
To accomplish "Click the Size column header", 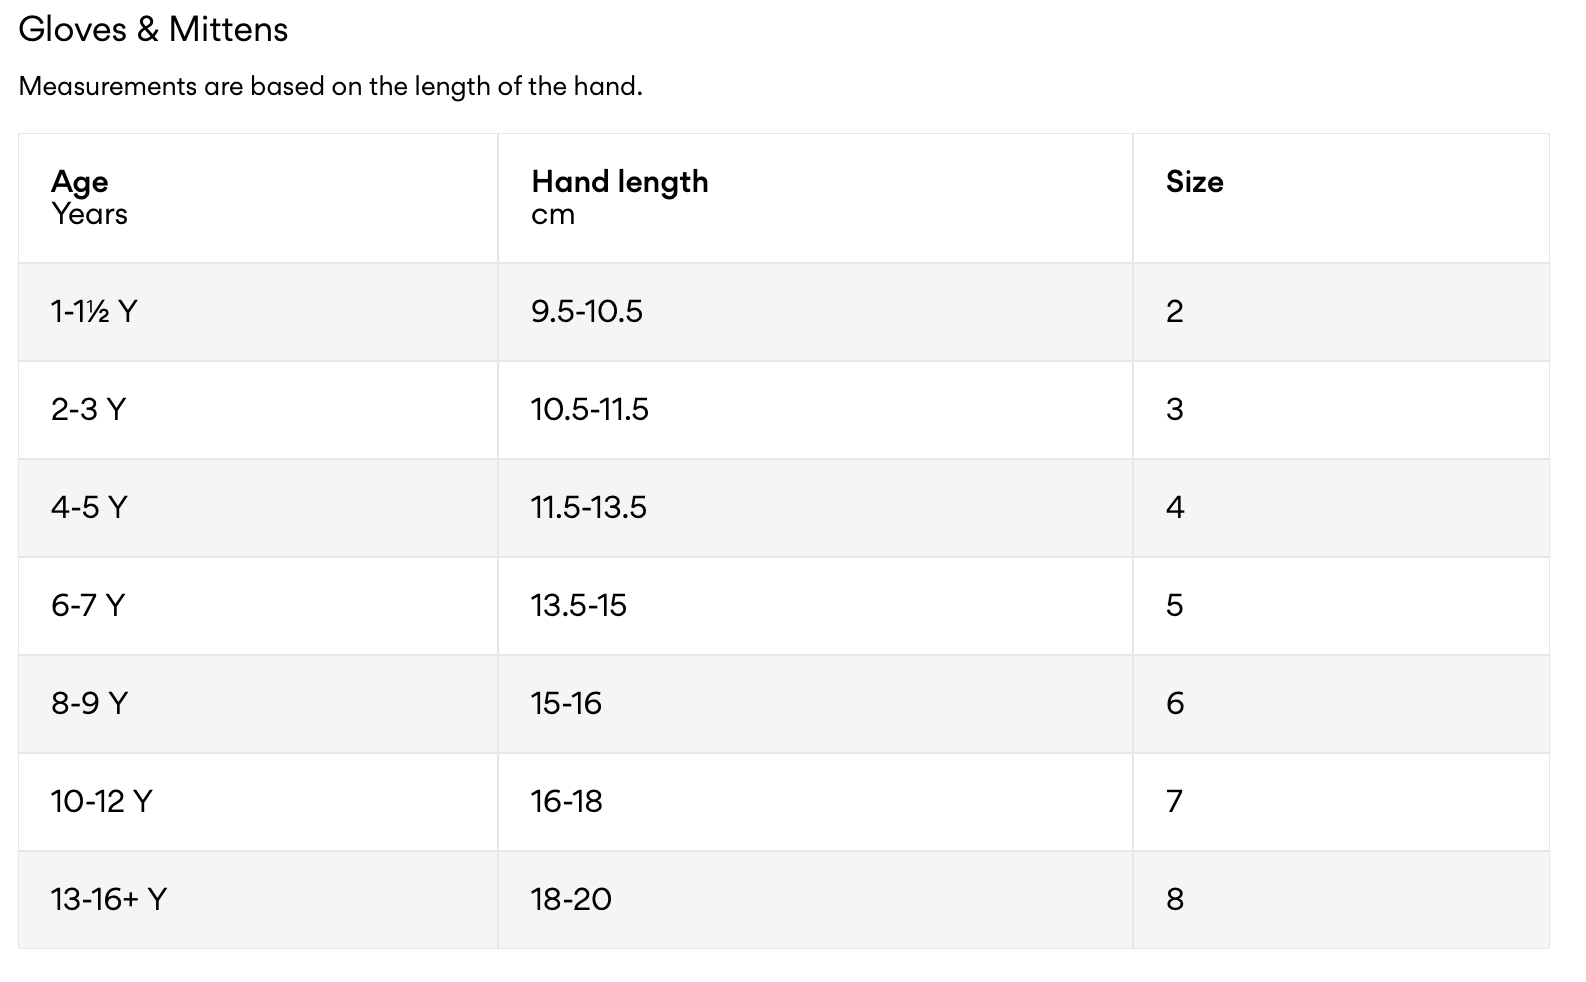I will (1341, 198).
